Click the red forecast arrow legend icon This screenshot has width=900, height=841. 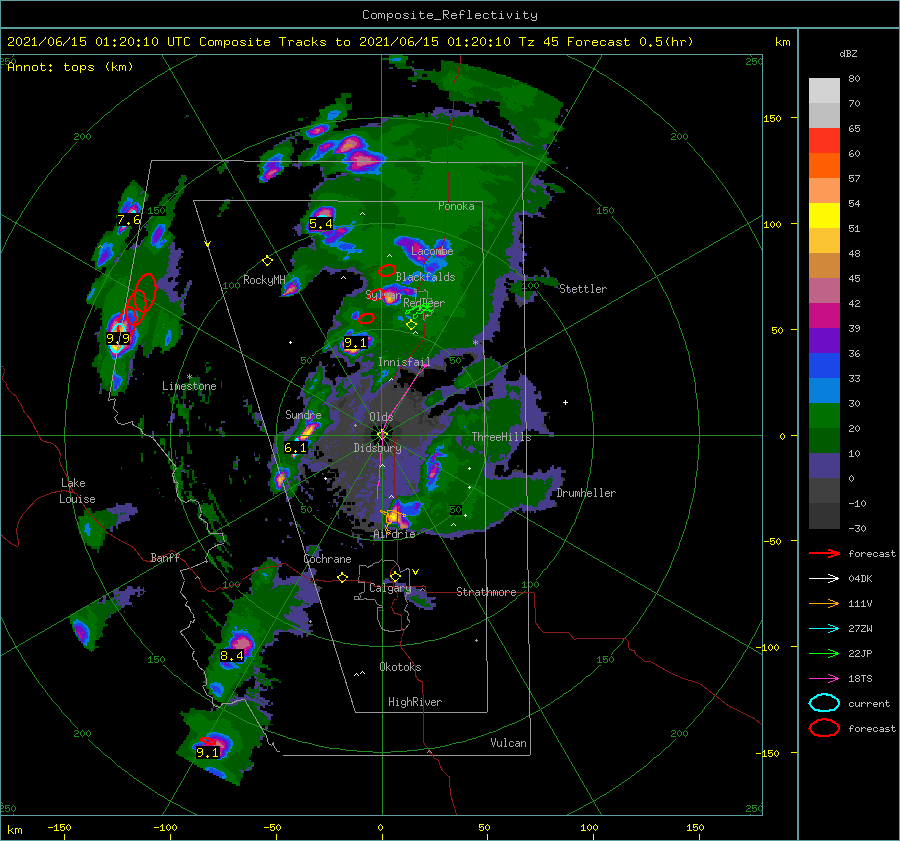click(824, 553)
